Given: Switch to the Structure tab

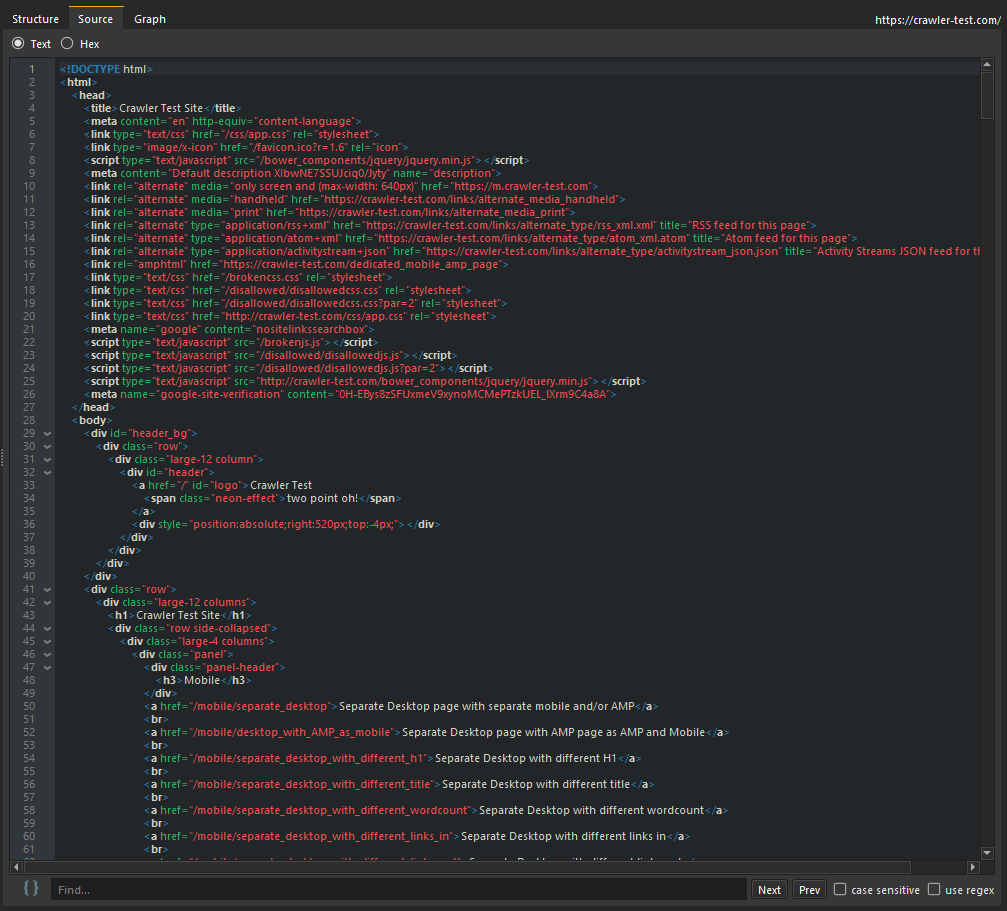Looking at the screenshot, I should [35, 19].
